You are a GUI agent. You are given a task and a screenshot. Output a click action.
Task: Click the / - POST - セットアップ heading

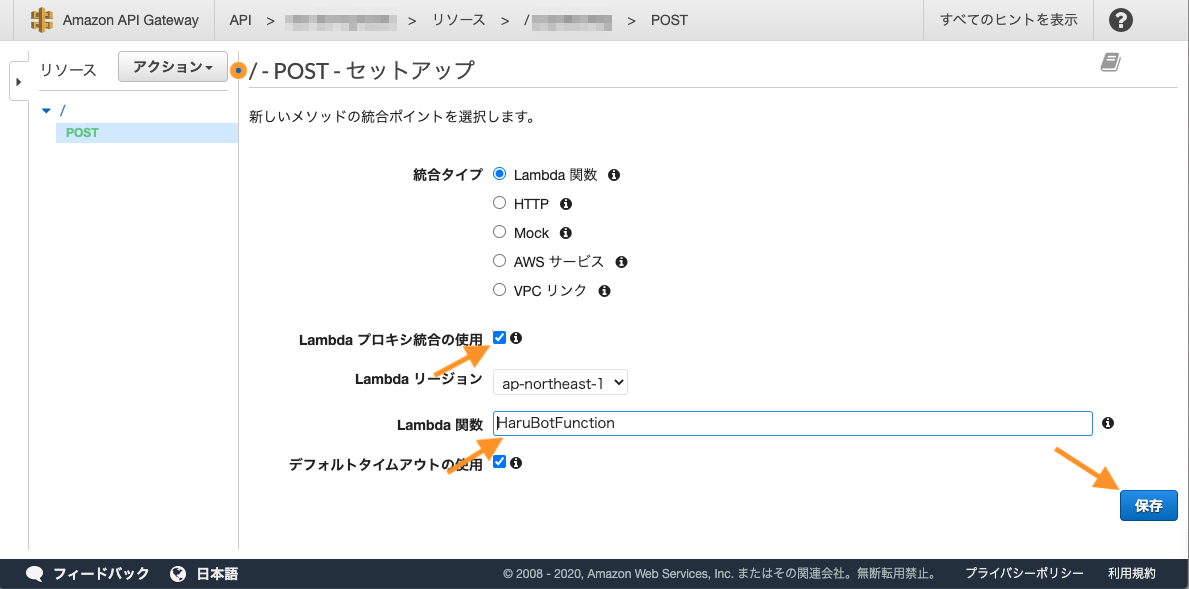coord(362,70)
